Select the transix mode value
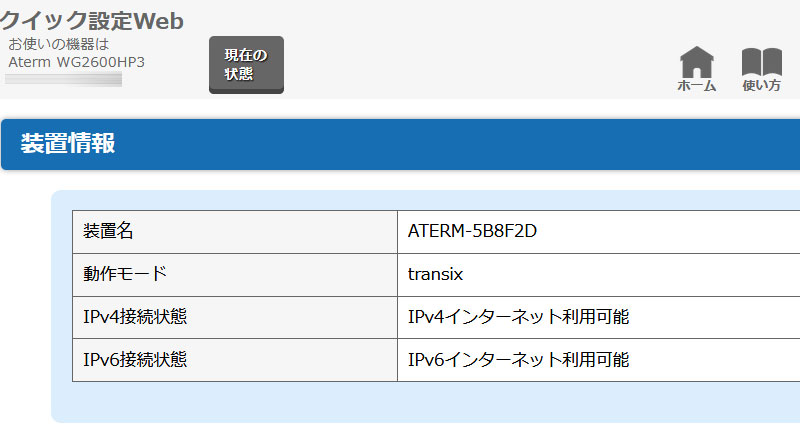 coord(435,274)
